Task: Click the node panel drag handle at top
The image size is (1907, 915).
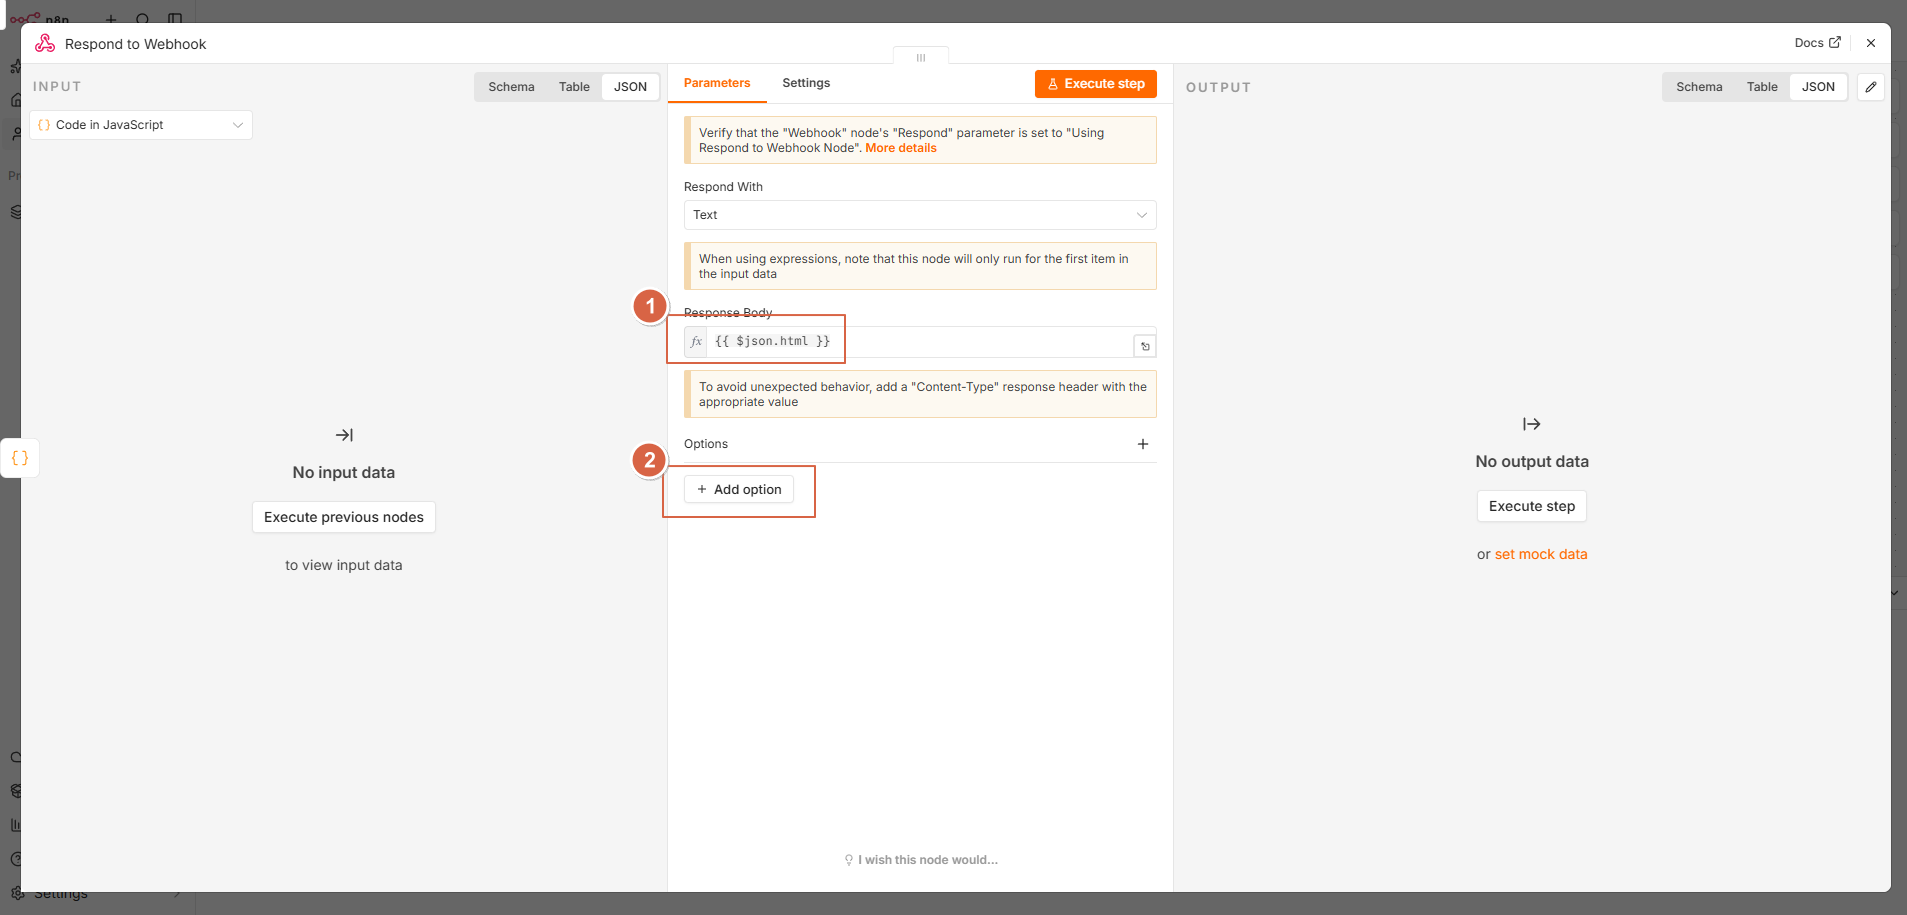Action: [x=921, y=57]
